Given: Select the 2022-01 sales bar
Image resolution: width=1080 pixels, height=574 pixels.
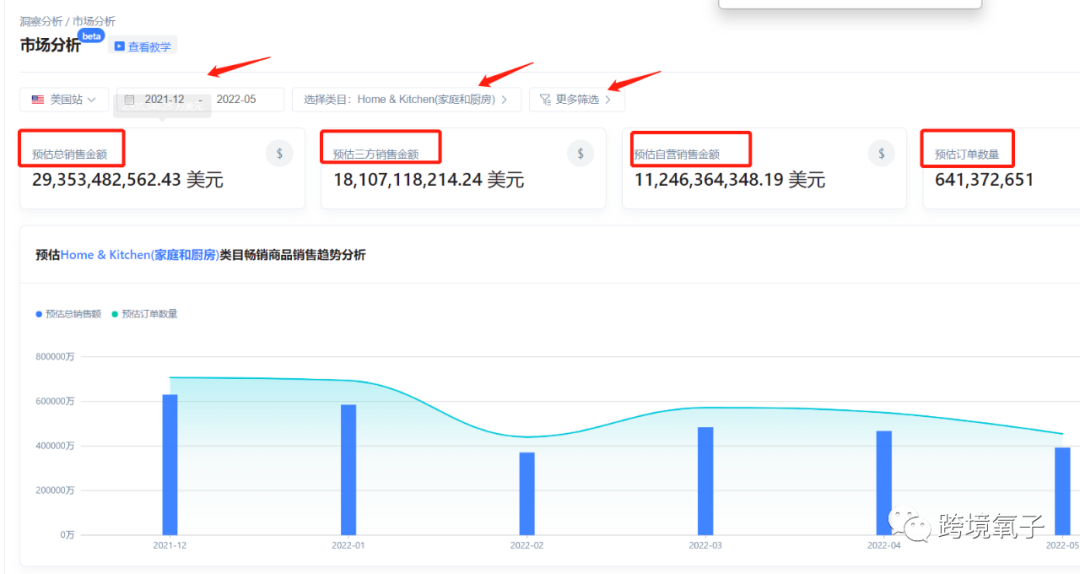Looking at the screenshot, I should (349, 469).
